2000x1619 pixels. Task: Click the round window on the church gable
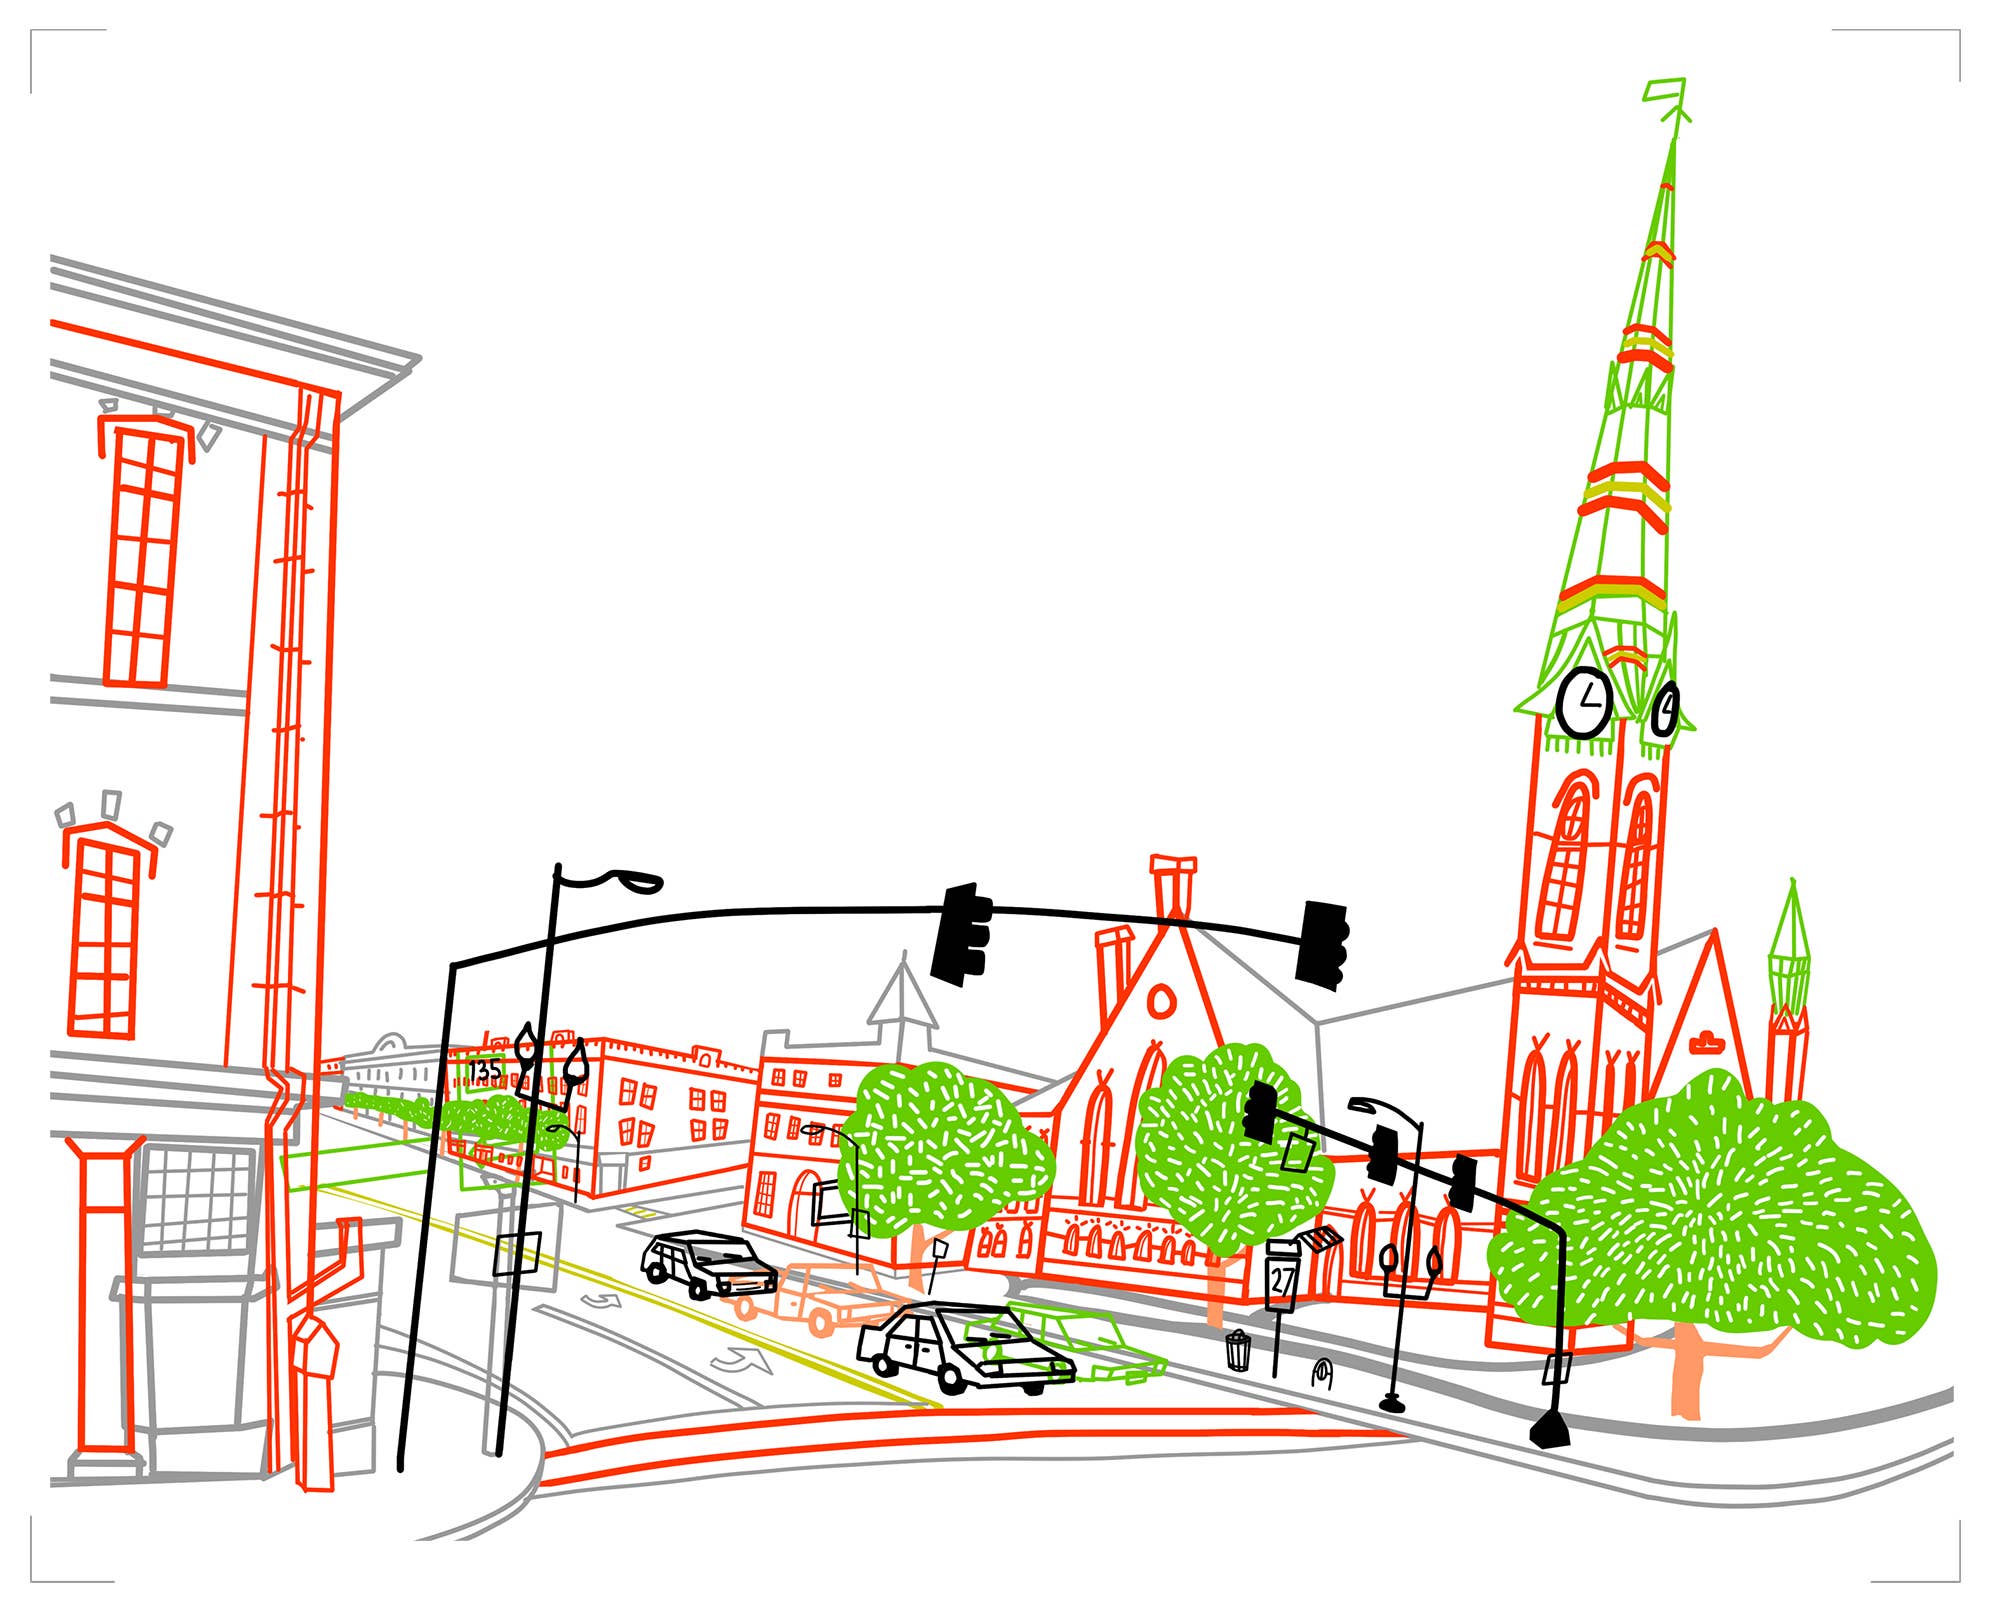pyautogui.click(x=1161, y=999)
